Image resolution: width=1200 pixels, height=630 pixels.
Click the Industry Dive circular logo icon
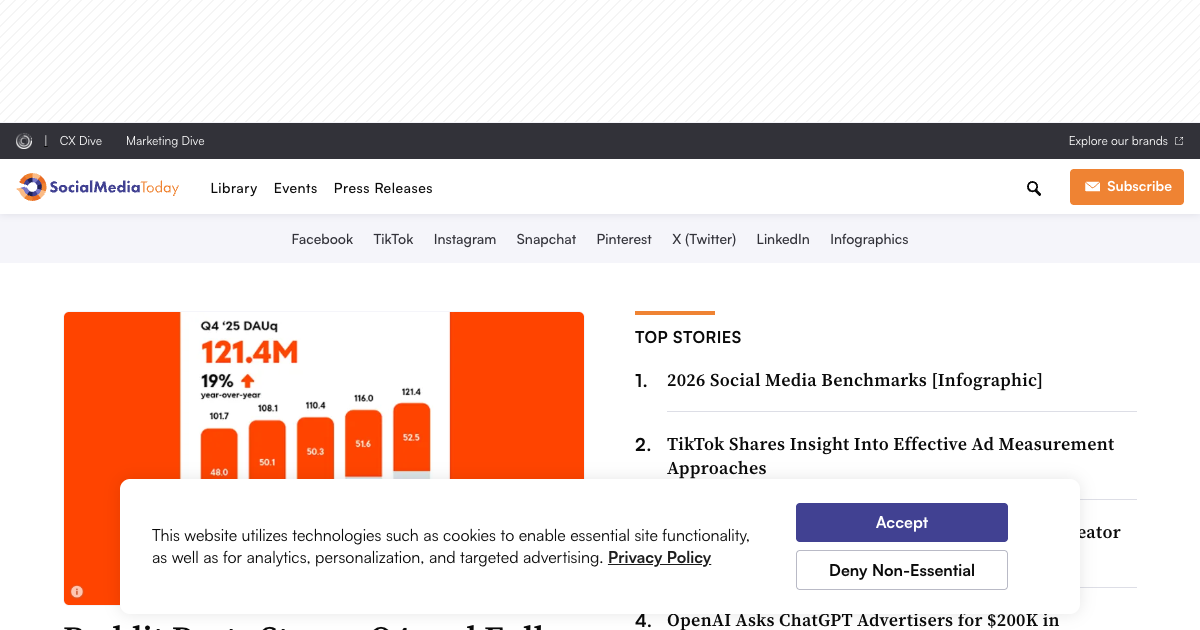[24, 141]
